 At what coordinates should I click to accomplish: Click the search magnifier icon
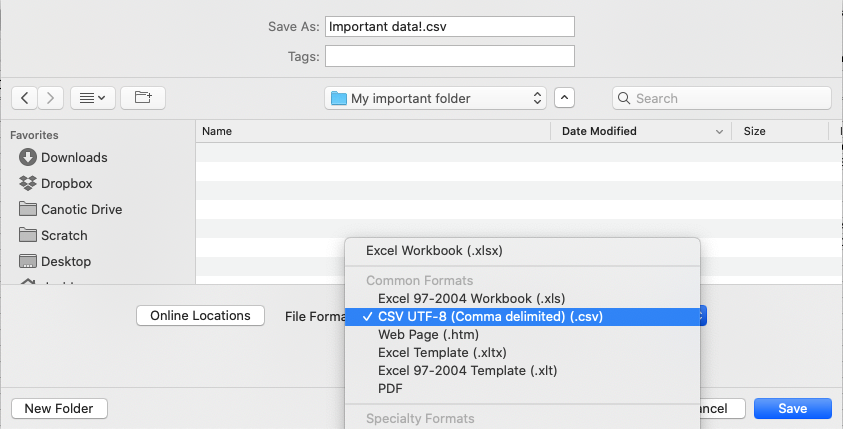coord(624,98)
